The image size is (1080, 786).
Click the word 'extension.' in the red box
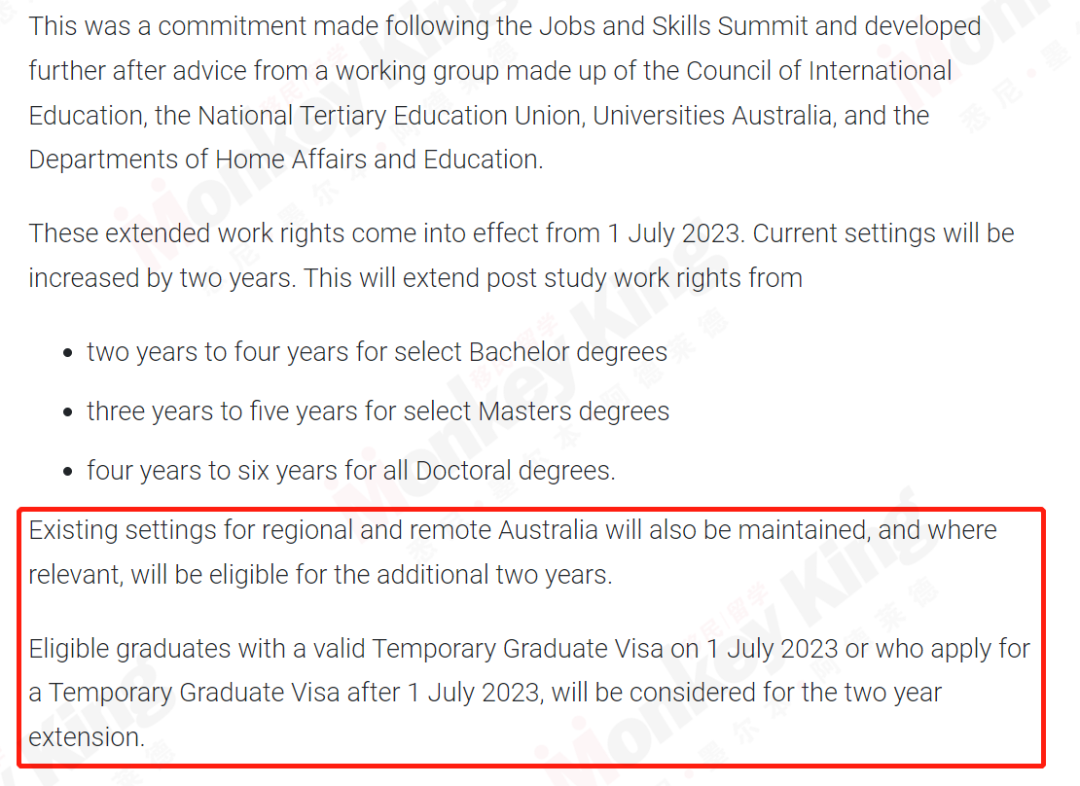[87, 738]
